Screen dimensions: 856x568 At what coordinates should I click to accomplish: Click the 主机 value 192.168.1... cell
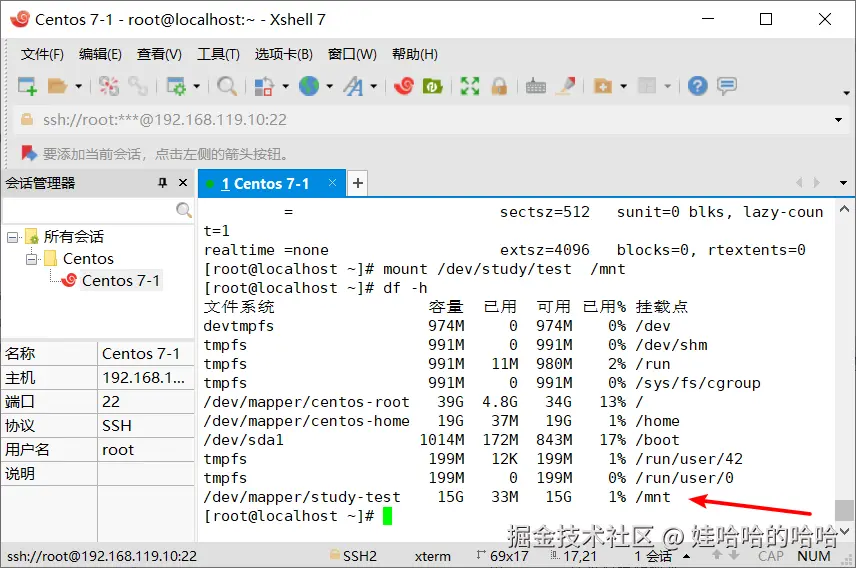[146, 378]
